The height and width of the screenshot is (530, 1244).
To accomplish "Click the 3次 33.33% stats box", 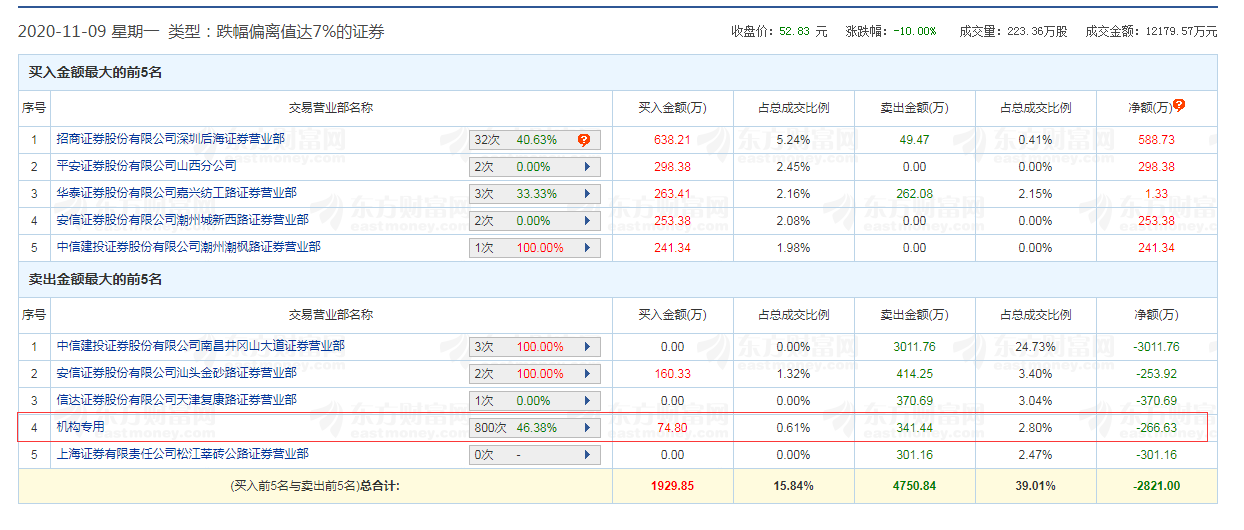I will tap(535, 194).
